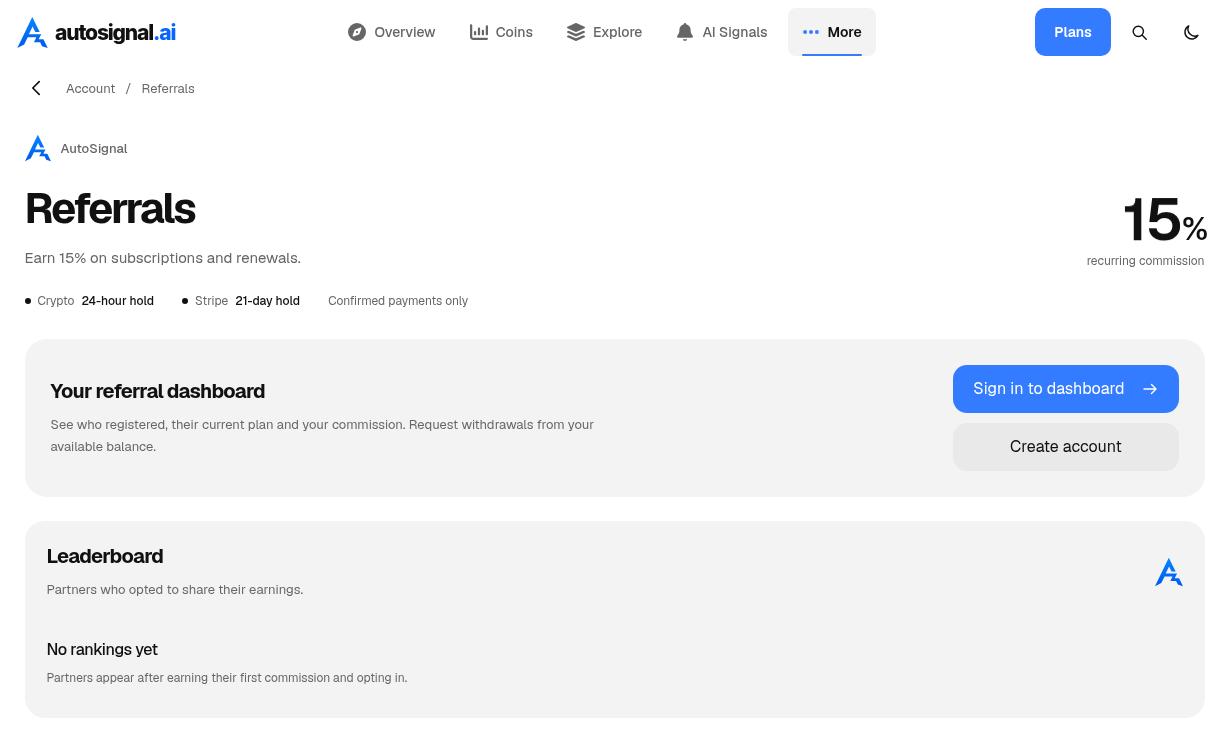Click the Referrals breadcrumb item
Screen dimensions: 1227x742
168,88
